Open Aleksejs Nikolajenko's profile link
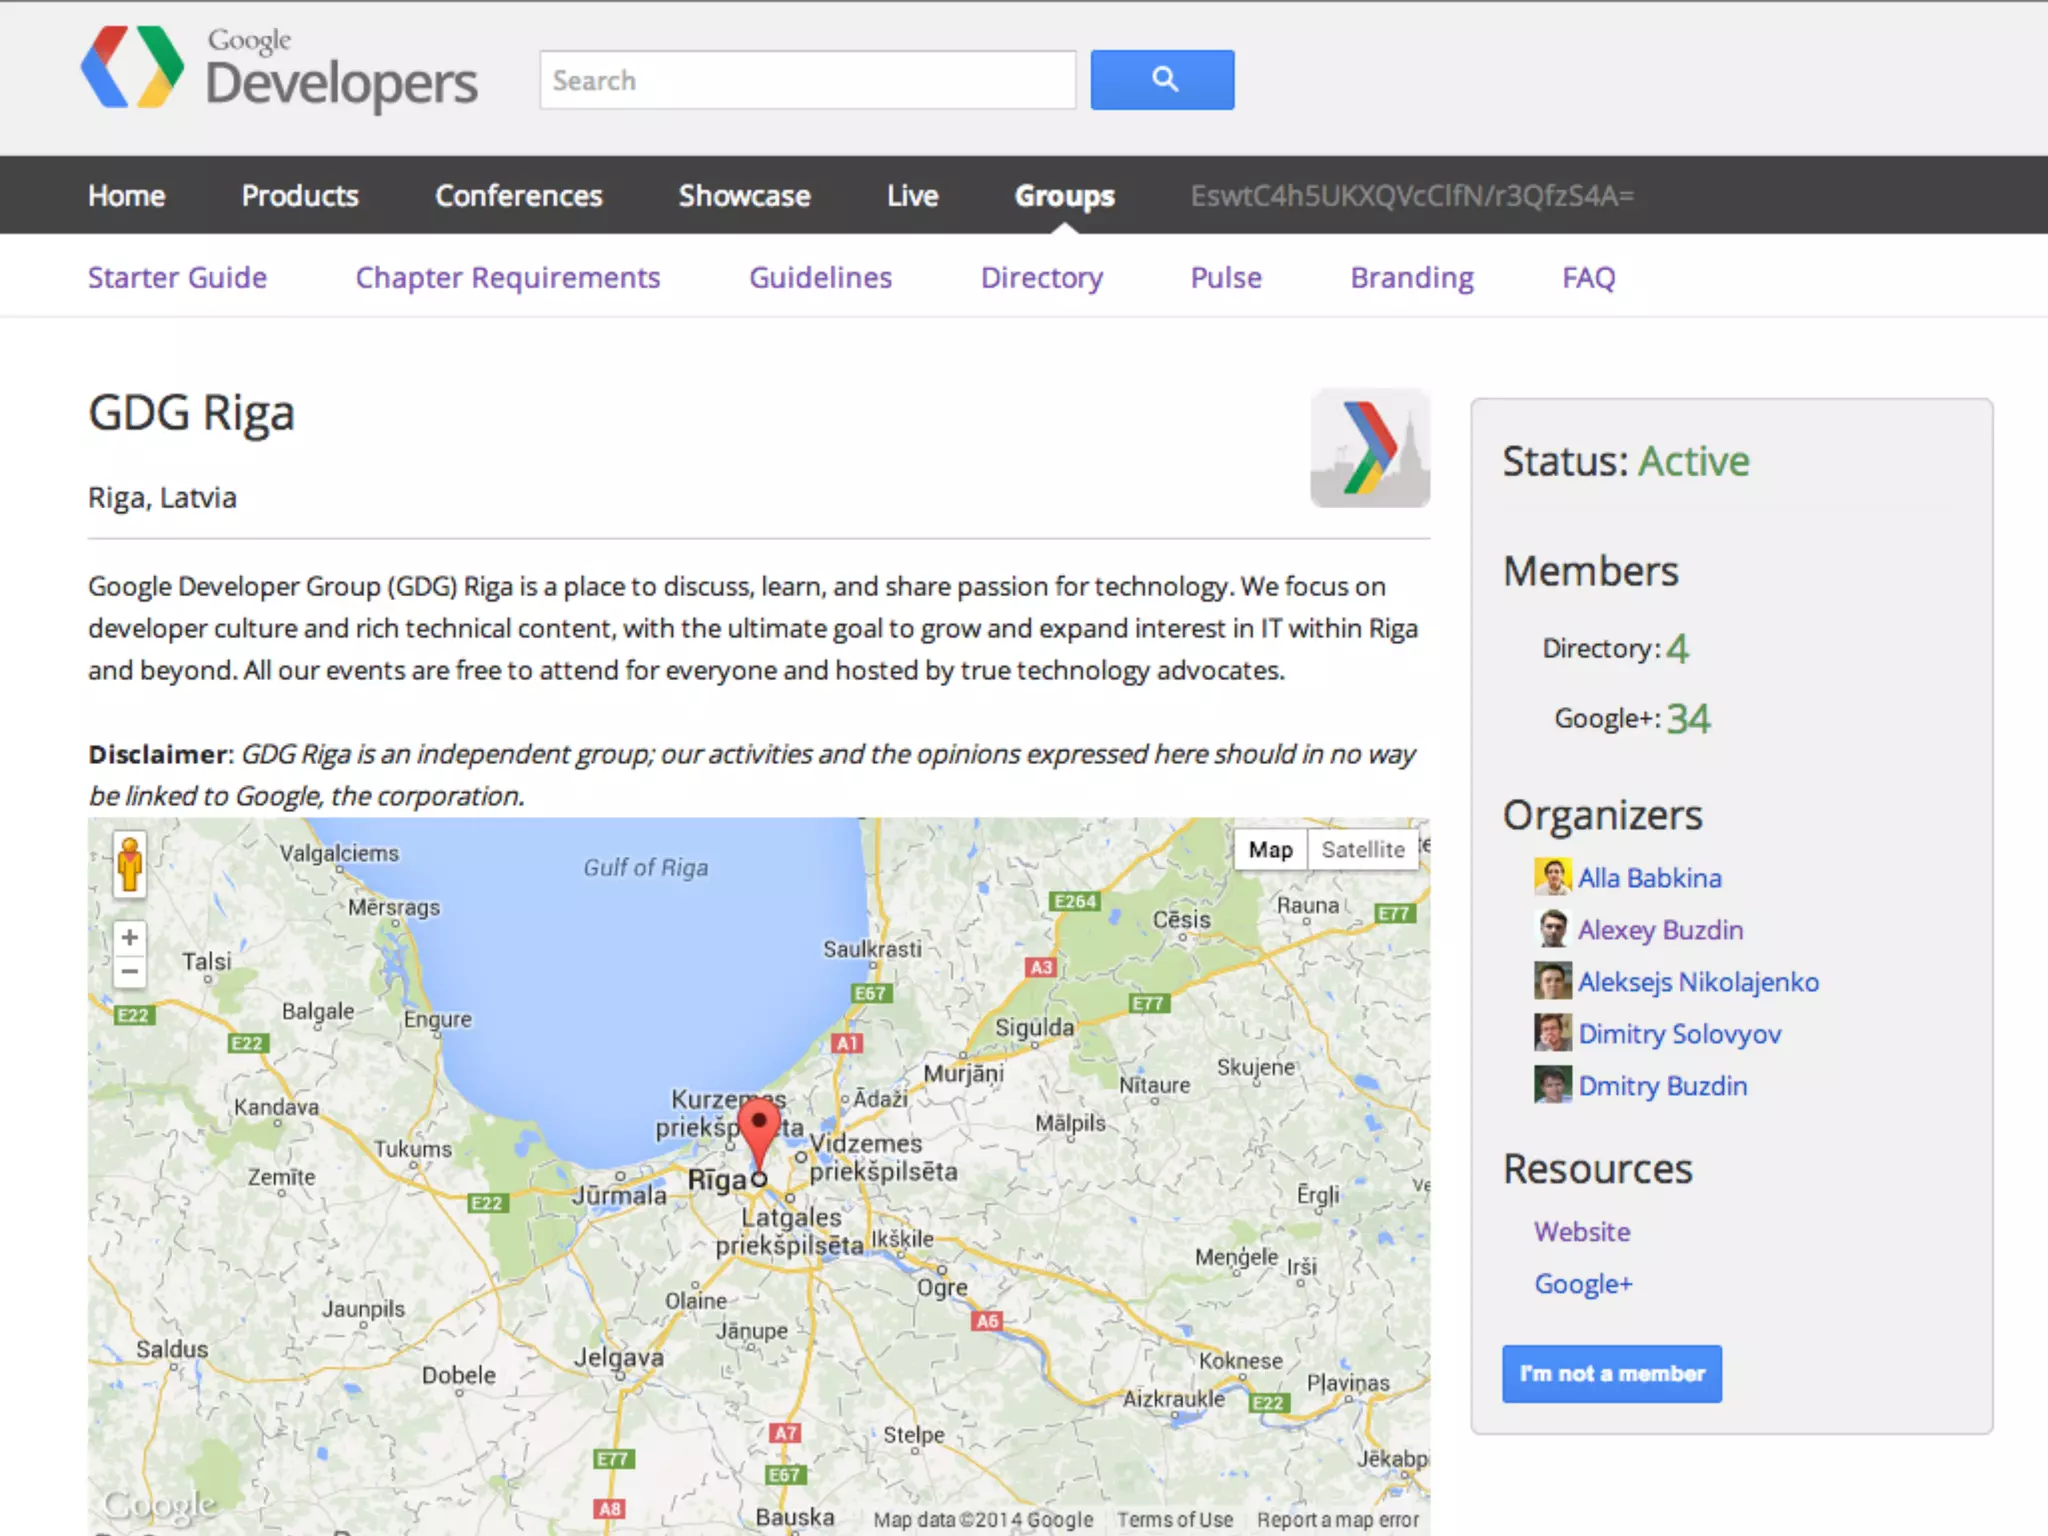 tap(1698, 981)
